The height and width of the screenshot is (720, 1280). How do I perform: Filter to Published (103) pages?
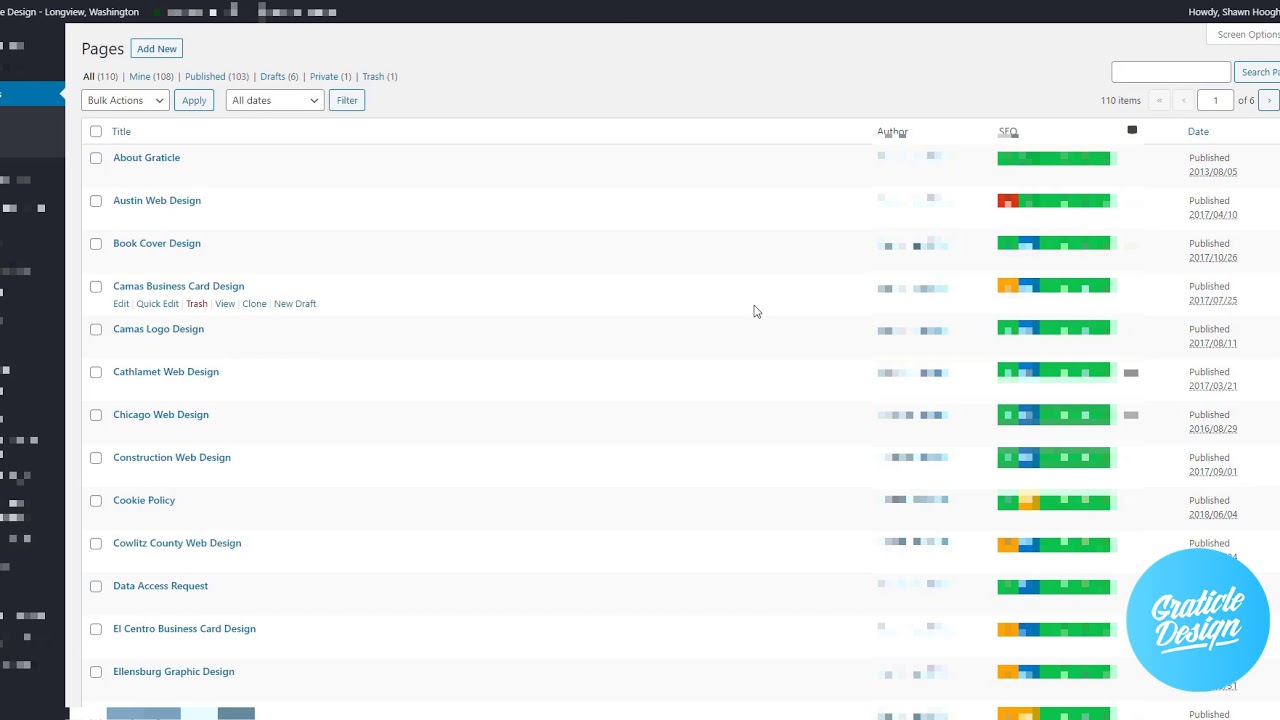click(x=217, y=76)
